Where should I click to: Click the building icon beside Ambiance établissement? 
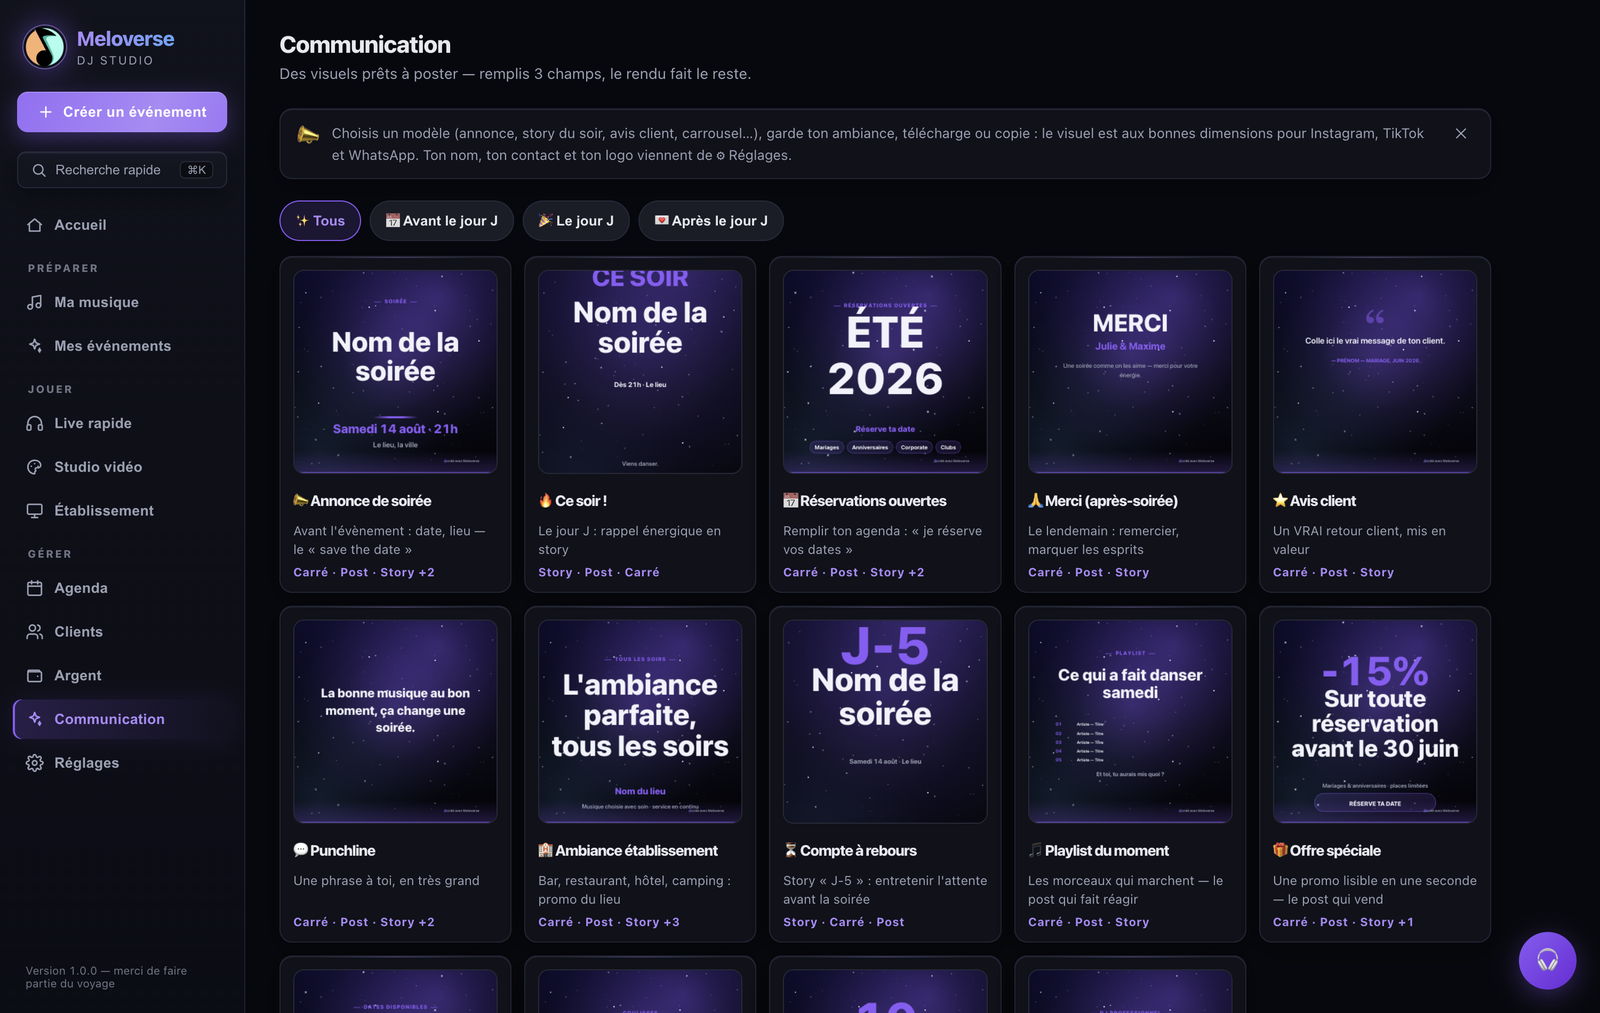coord(546,850)
